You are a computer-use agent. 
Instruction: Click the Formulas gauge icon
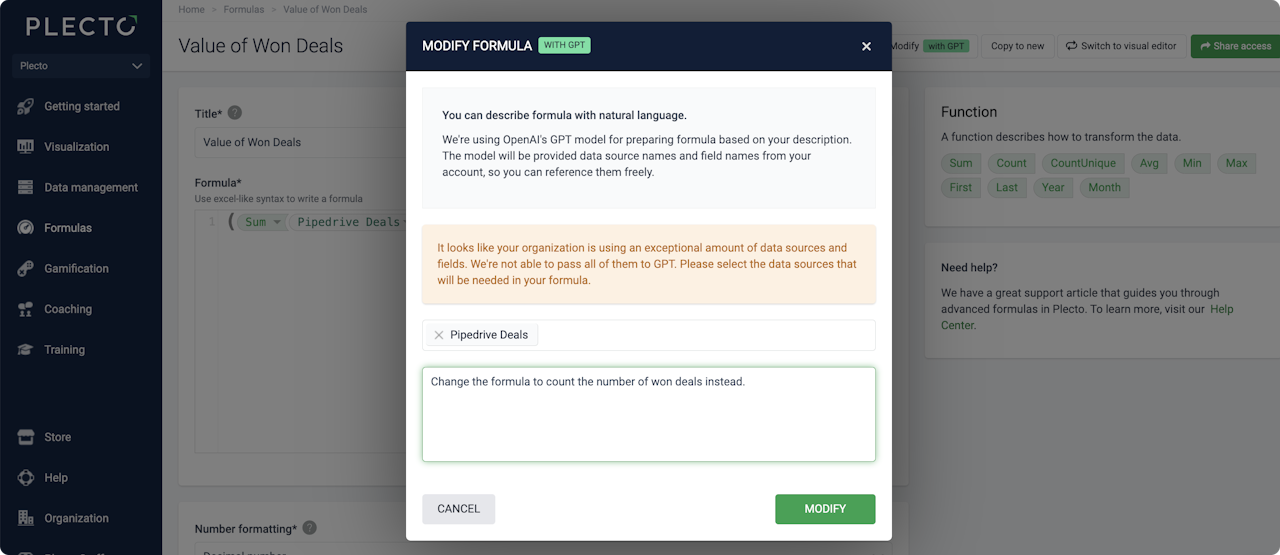point(26,228)
